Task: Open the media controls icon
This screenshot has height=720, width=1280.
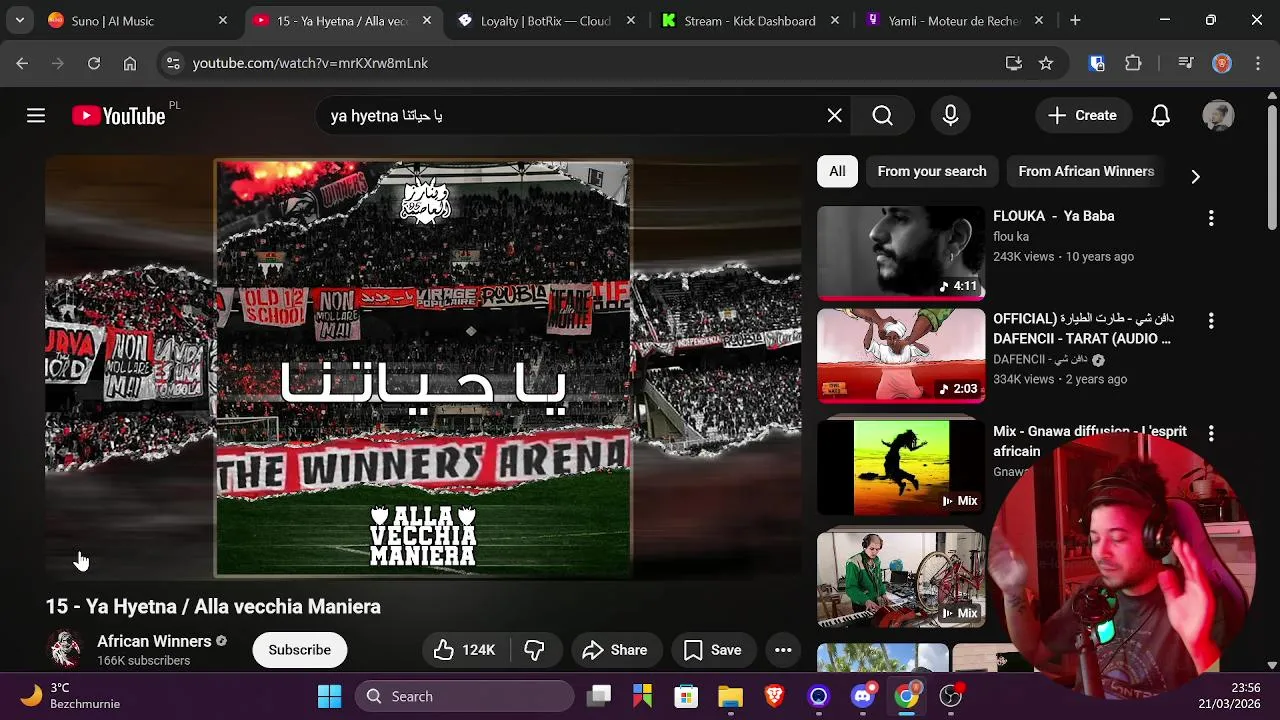Action: coord(1186,63)
